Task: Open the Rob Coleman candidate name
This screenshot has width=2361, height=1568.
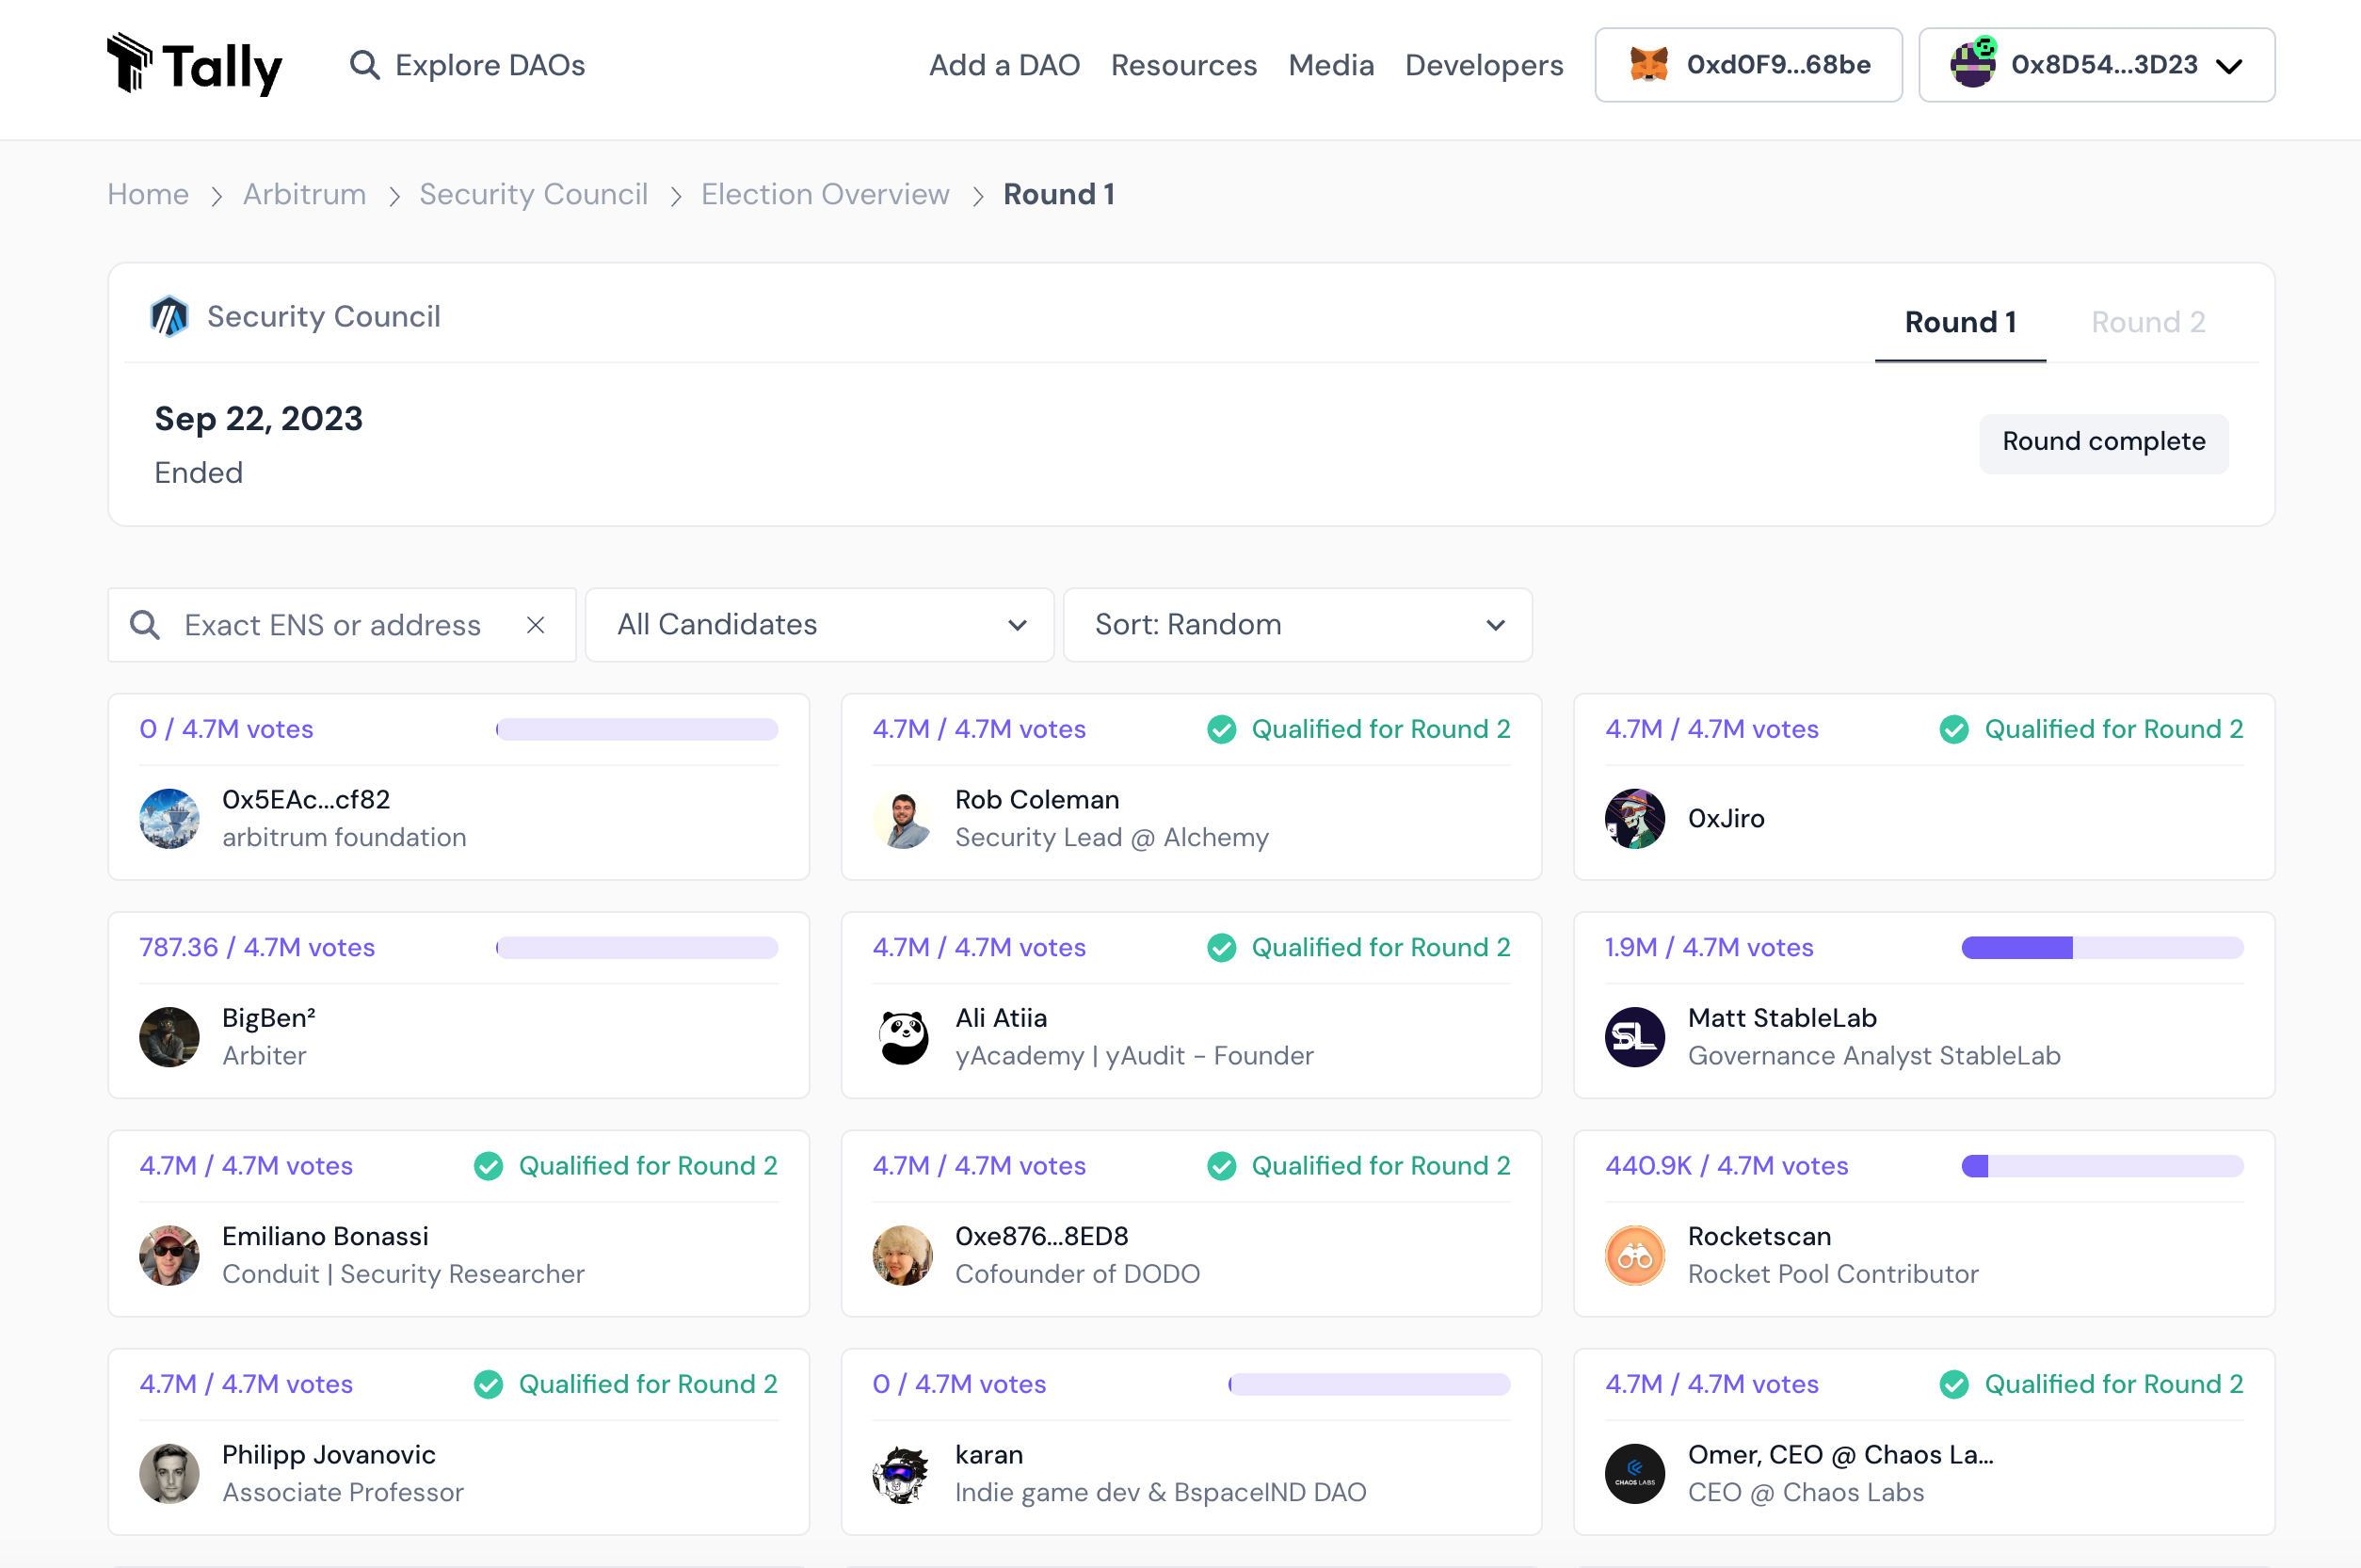Action: pyautogui.click(x=1037, y=799)
